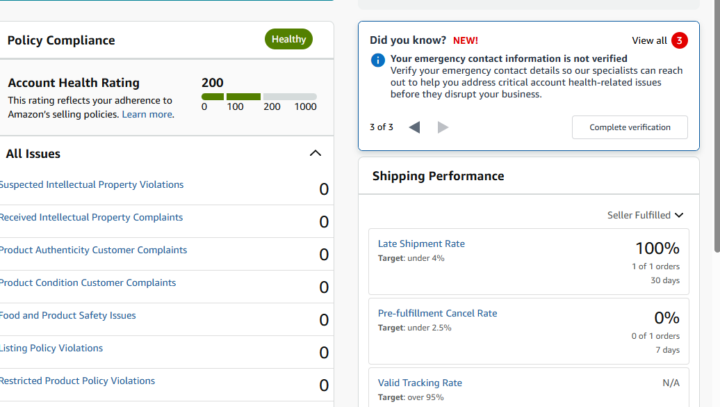Open Suspected Intellectual Property Violations
Image resolution: width=720 pixels, height=407 pixels.
[x=91, y=185]
